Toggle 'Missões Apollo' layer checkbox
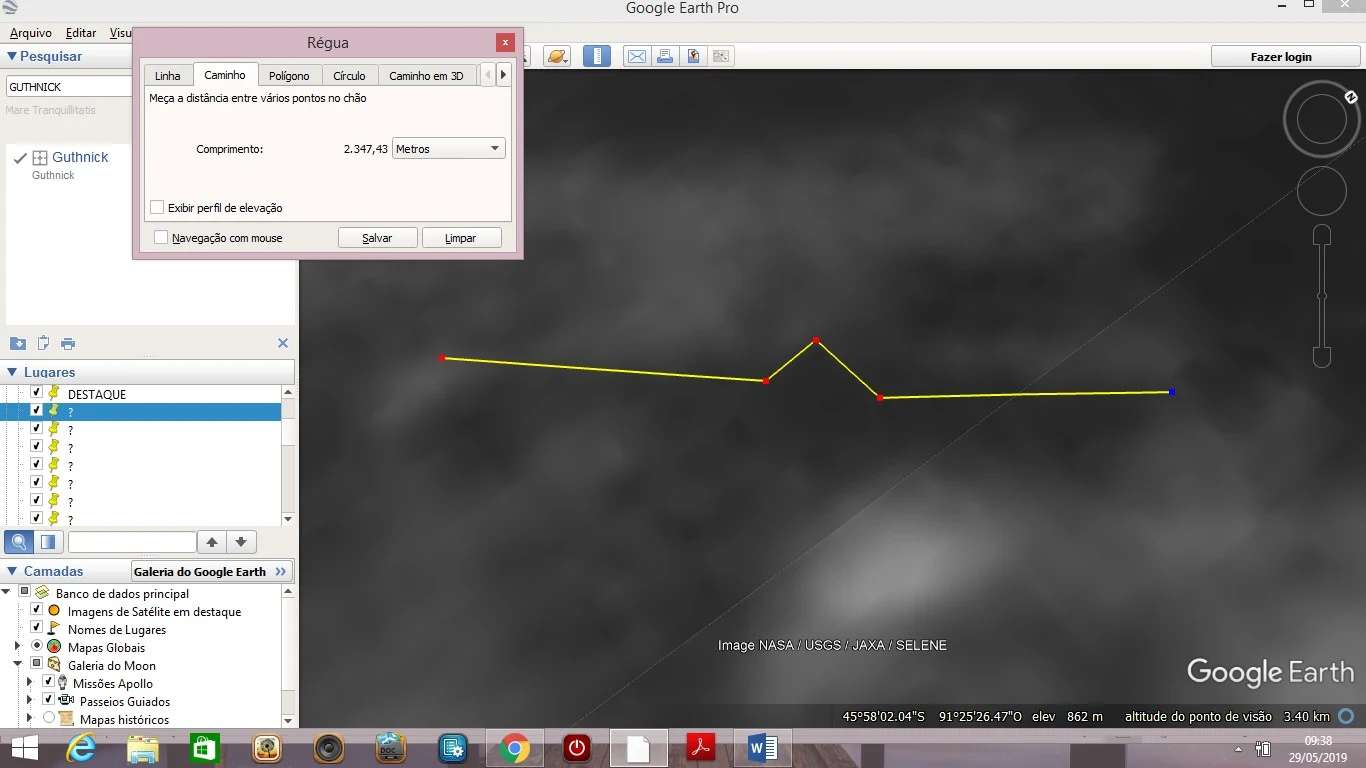 click(x=47, y=682)
